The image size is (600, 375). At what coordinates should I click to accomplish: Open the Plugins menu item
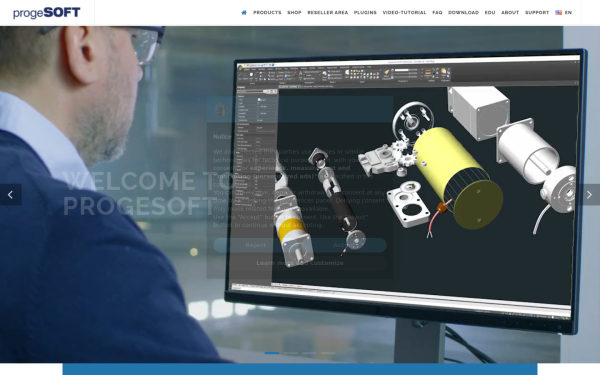point(365,13)
